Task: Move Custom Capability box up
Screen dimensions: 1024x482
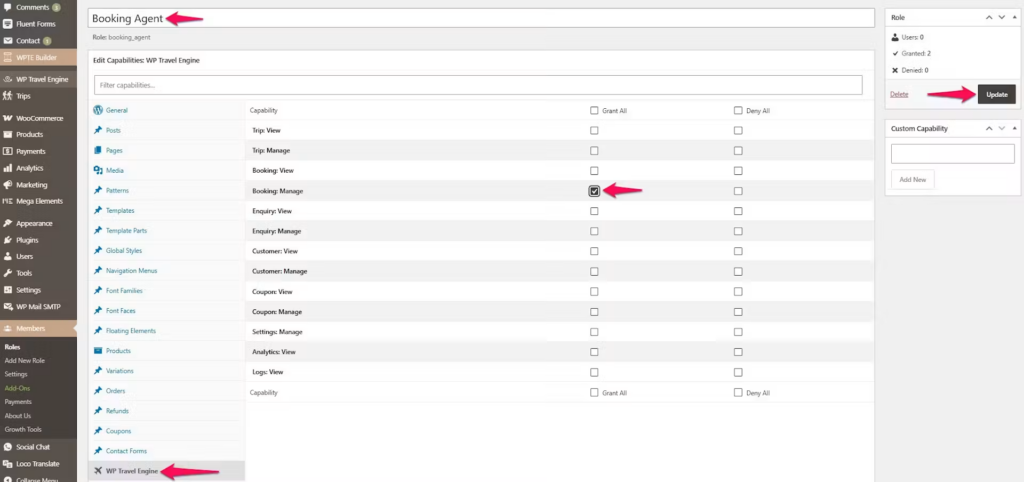Action: (x=989, y=129)
